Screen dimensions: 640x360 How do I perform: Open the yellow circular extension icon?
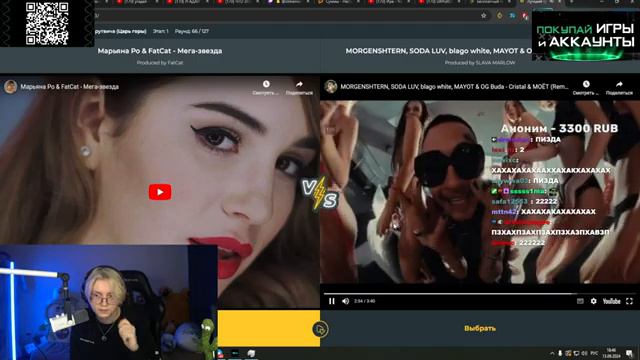[x=500, y=16]
